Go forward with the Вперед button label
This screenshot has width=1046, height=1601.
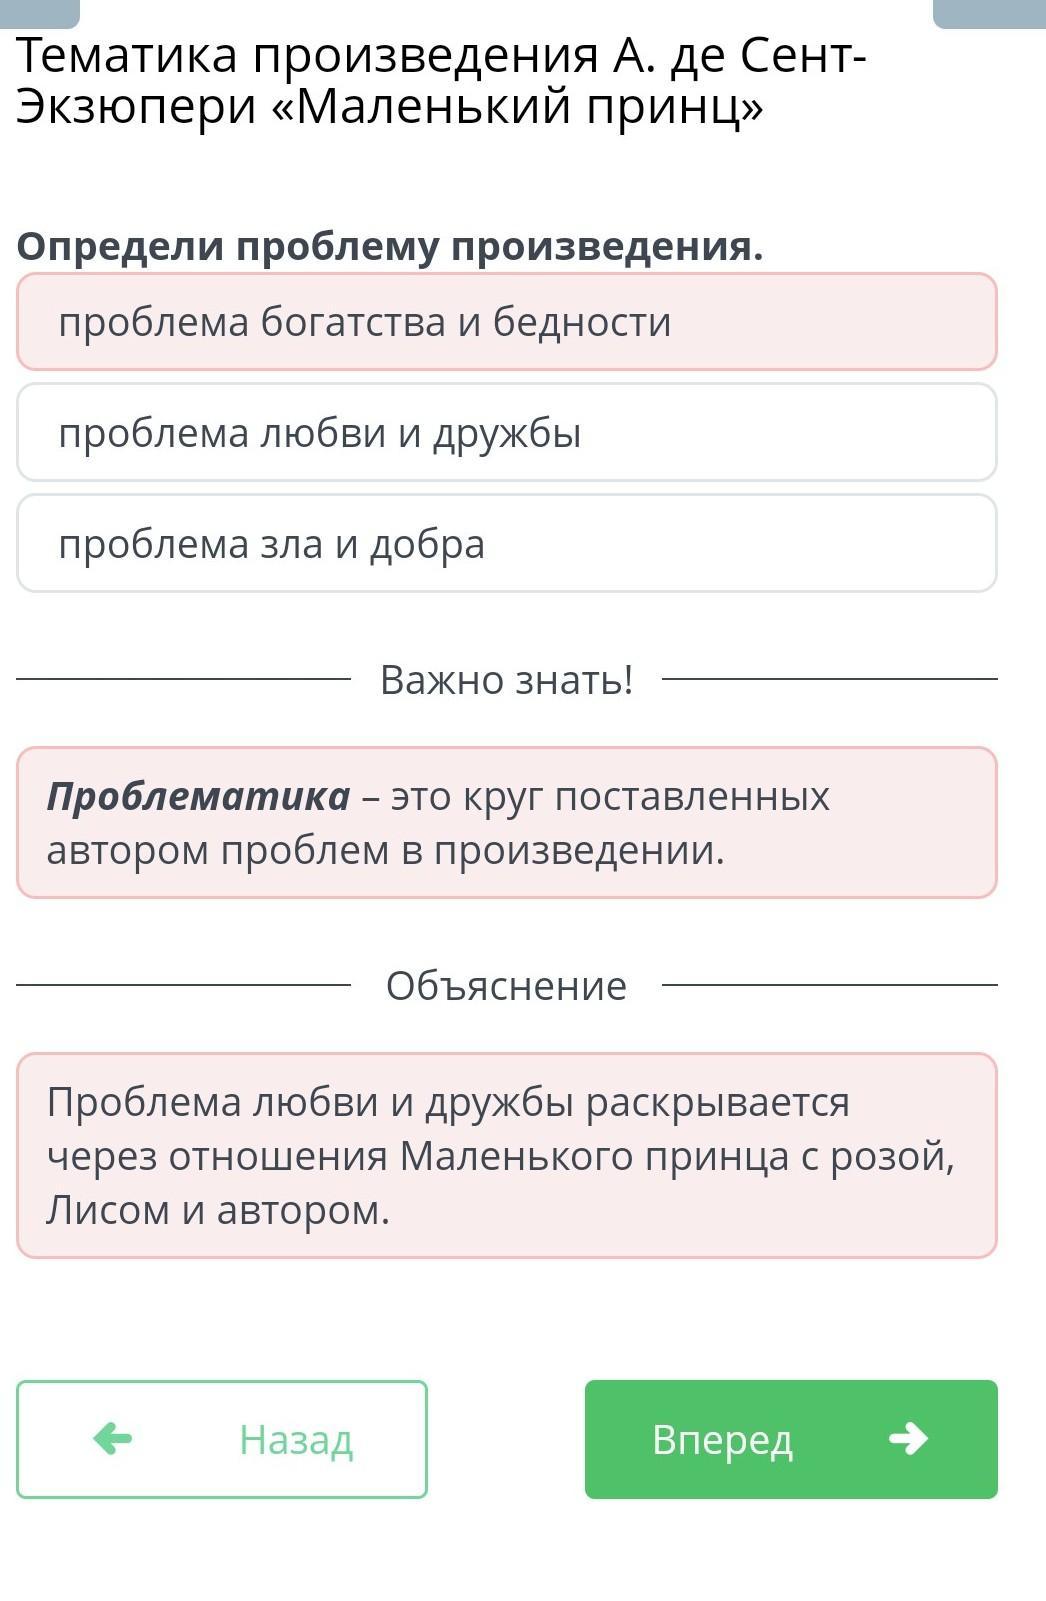click(722, 1440)
